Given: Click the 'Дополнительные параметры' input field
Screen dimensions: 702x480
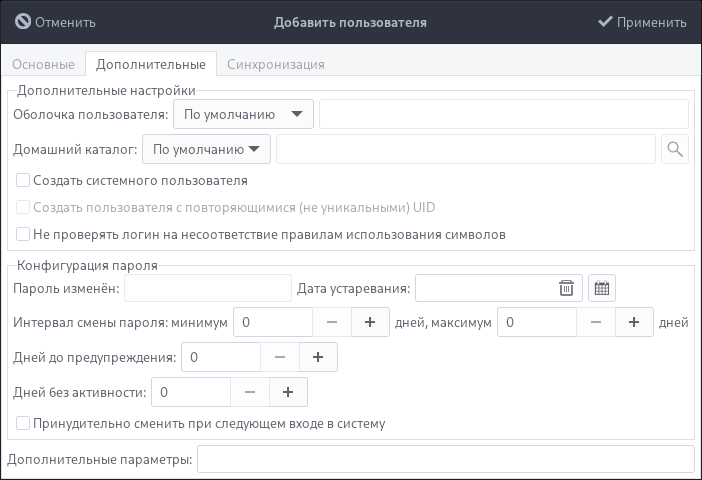Looking at the screenshot, I should pos(445,459).
